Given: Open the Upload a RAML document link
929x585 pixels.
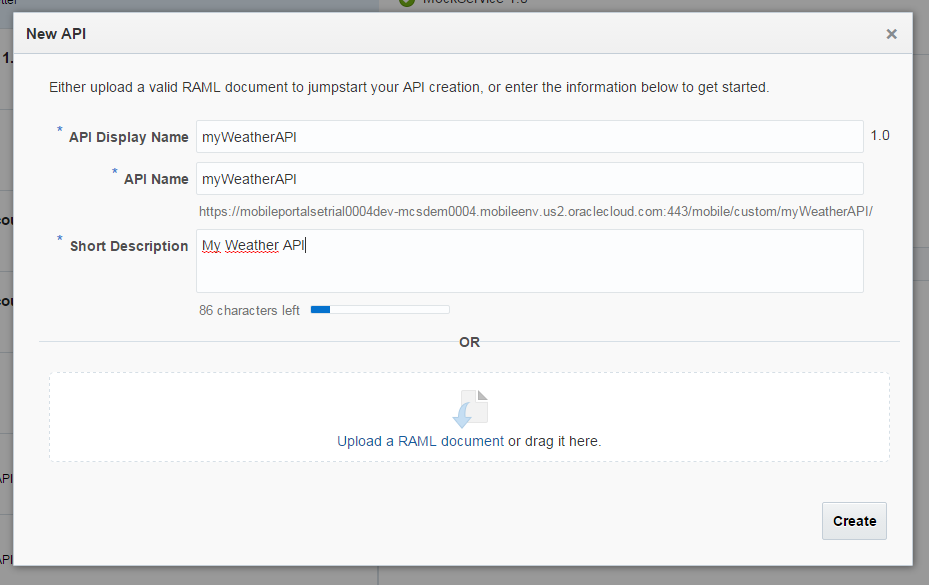Looking at the screenshot, I should tap(420, 441).
